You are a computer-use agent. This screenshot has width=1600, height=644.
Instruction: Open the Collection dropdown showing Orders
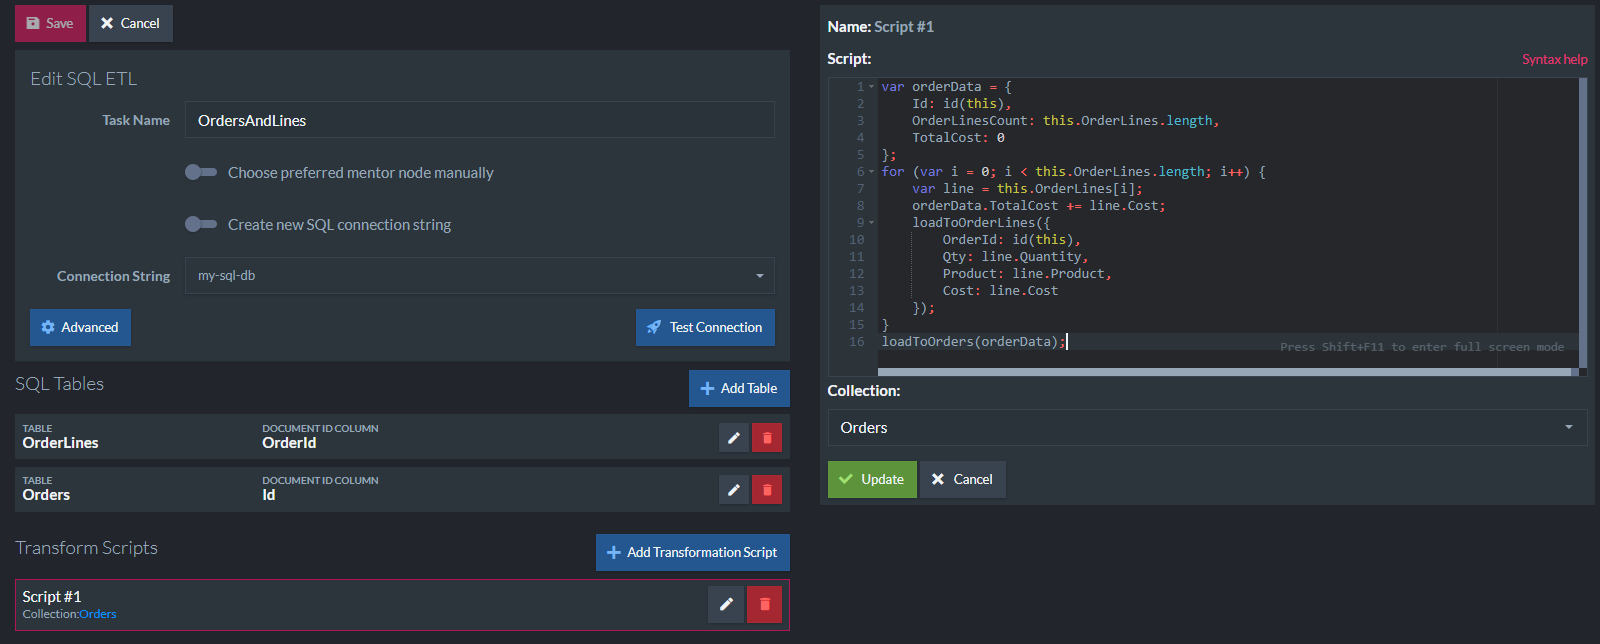1207,428
